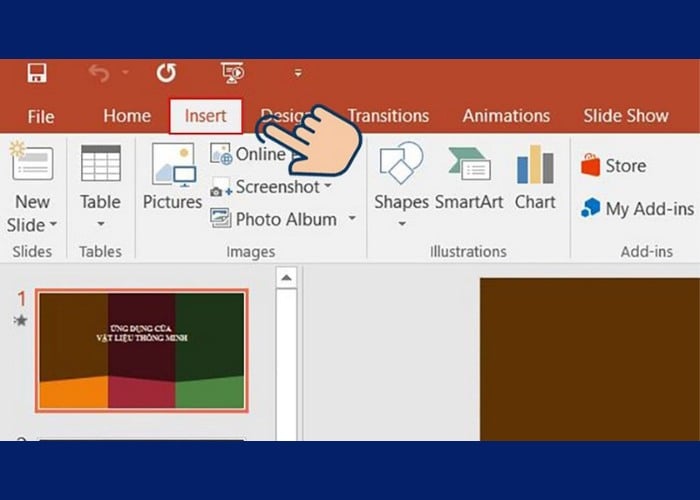Open the Store add-ins button

point(614,166)
